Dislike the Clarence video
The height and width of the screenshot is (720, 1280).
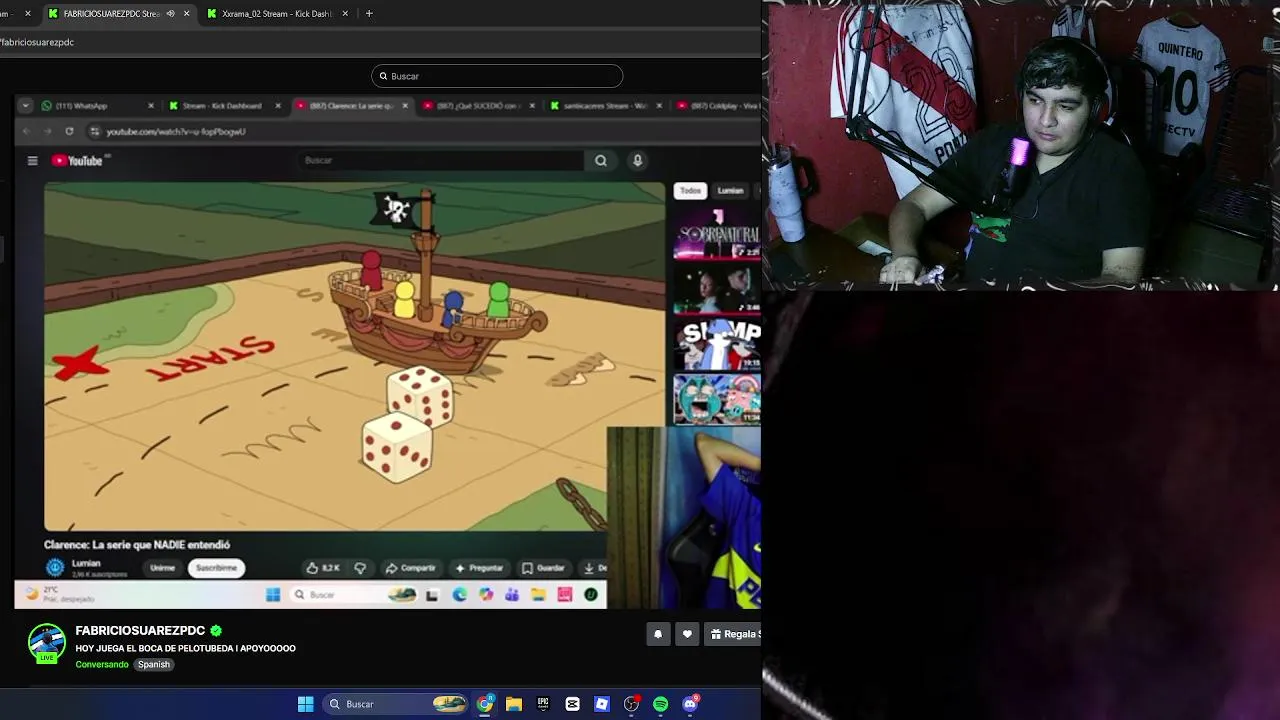(360, 568)
